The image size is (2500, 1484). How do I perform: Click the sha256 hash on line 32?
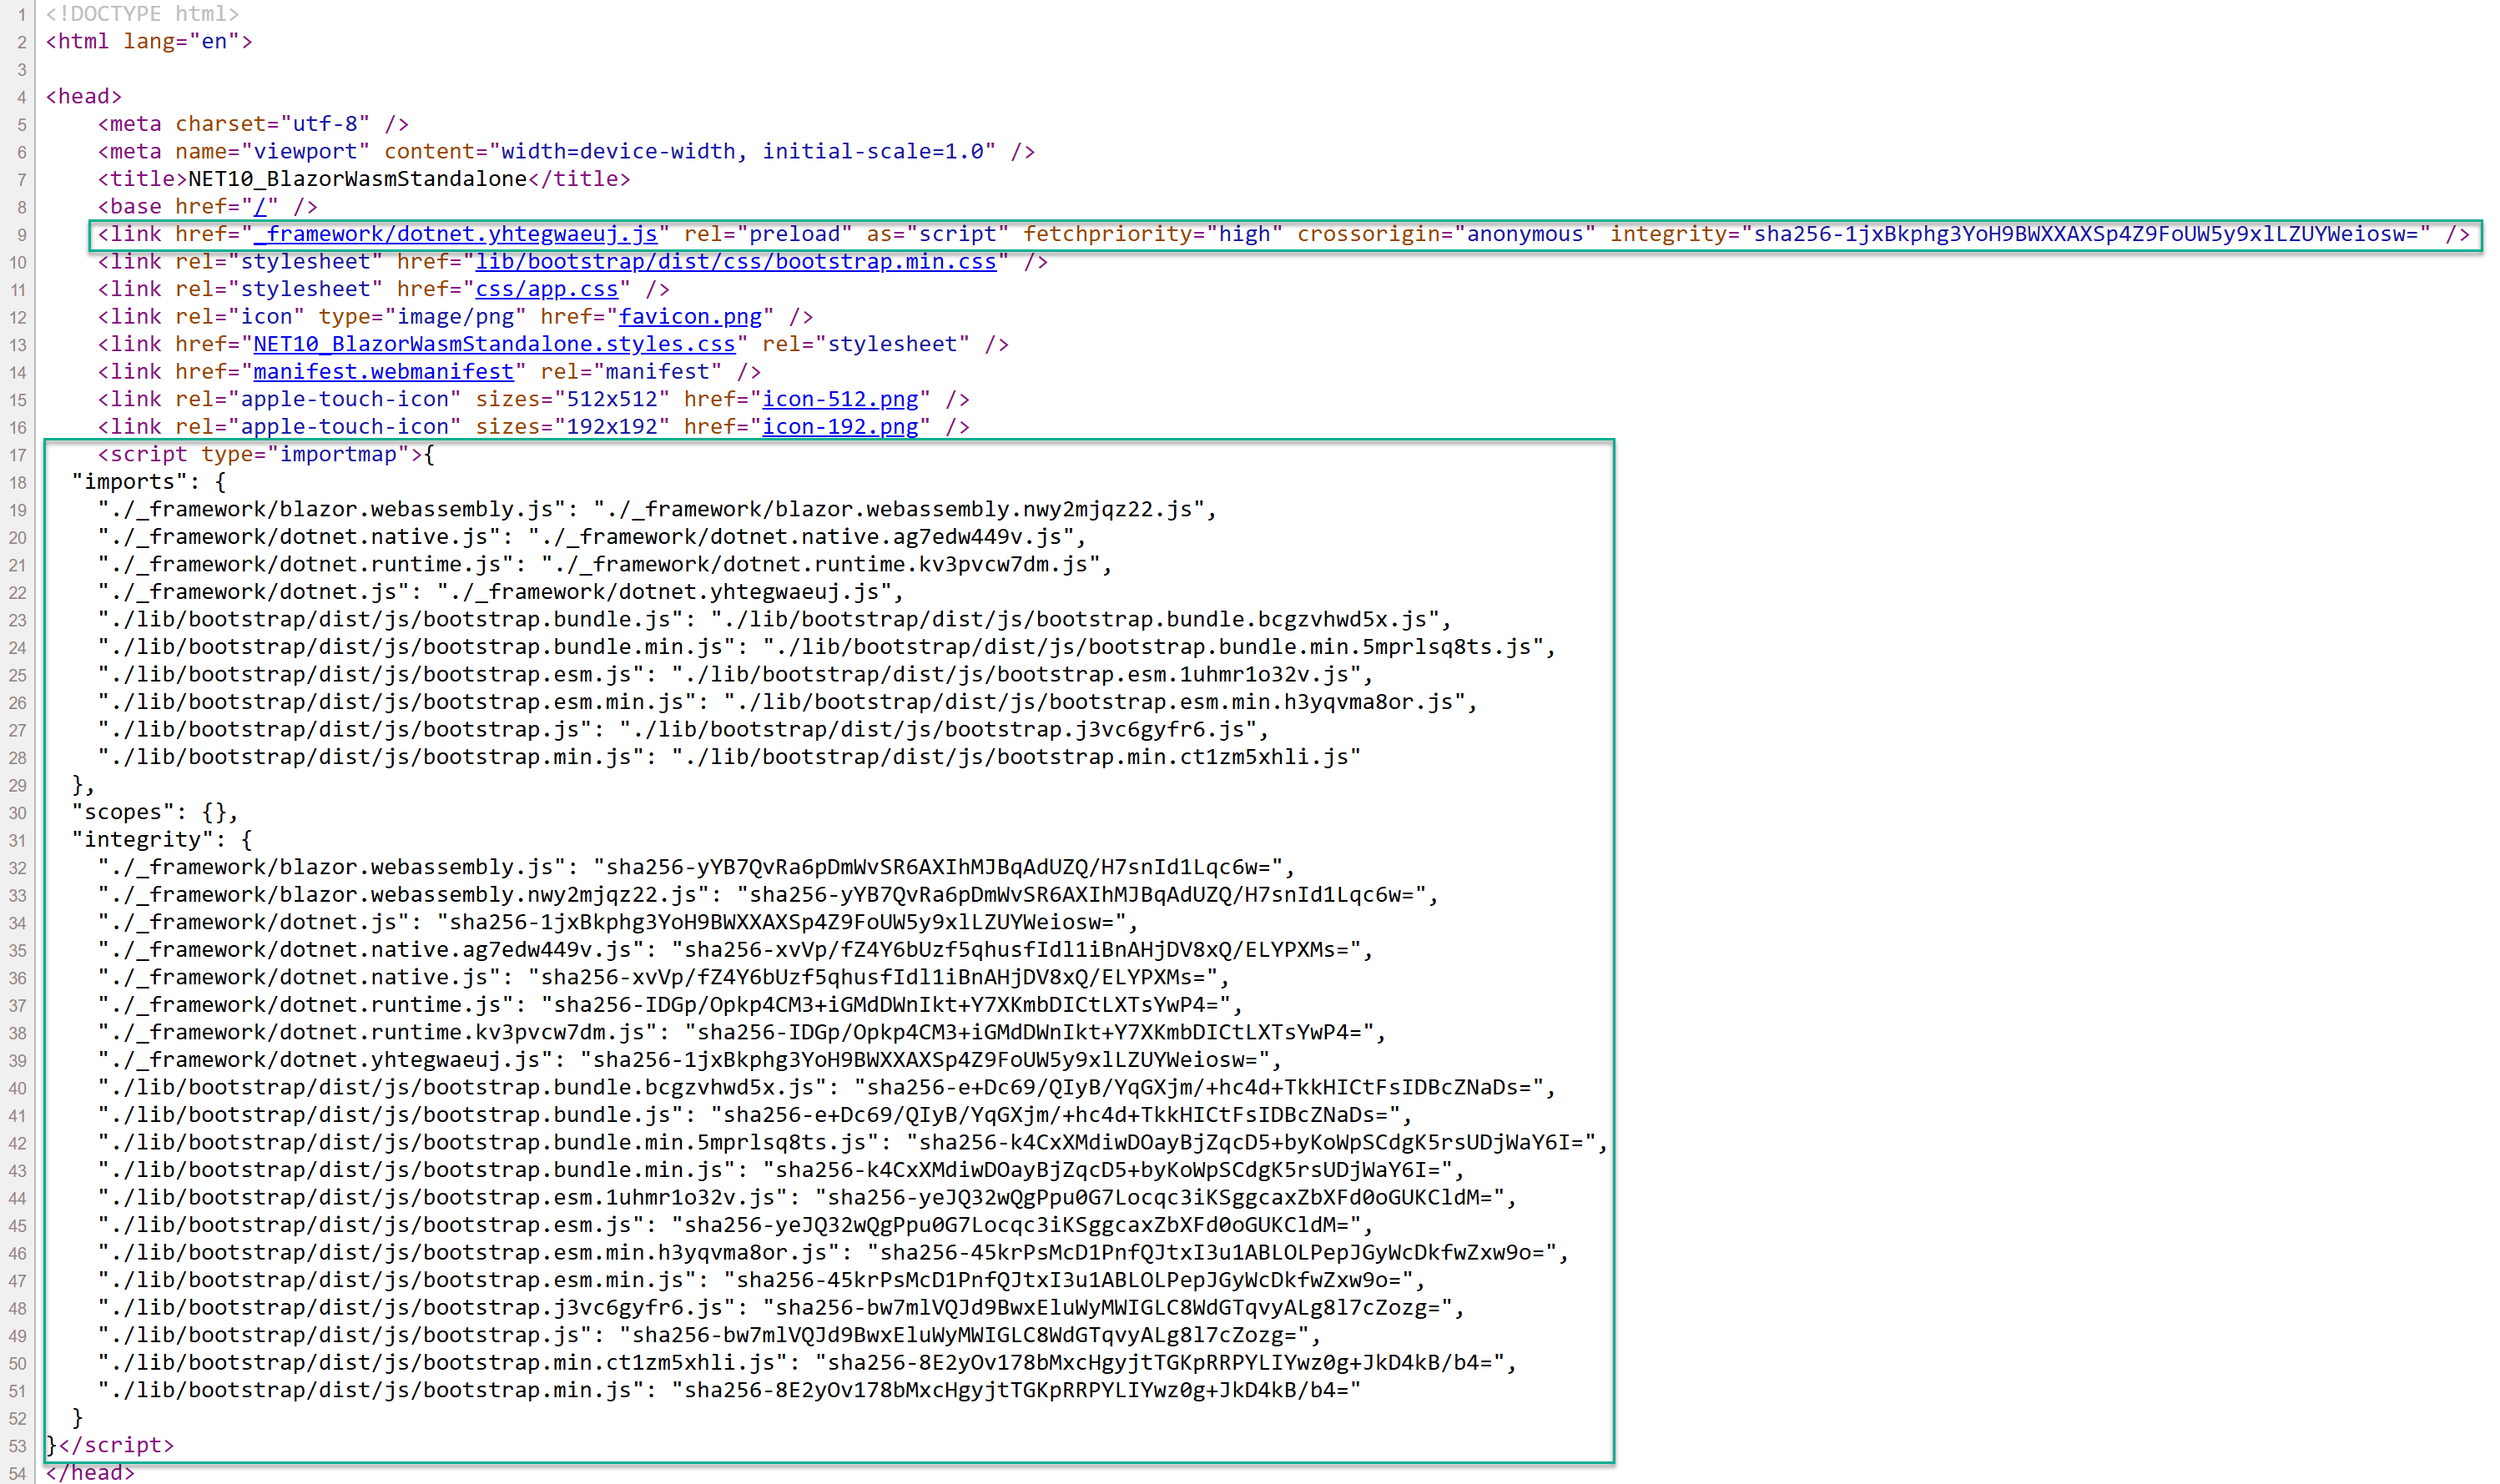click(937, 867)
